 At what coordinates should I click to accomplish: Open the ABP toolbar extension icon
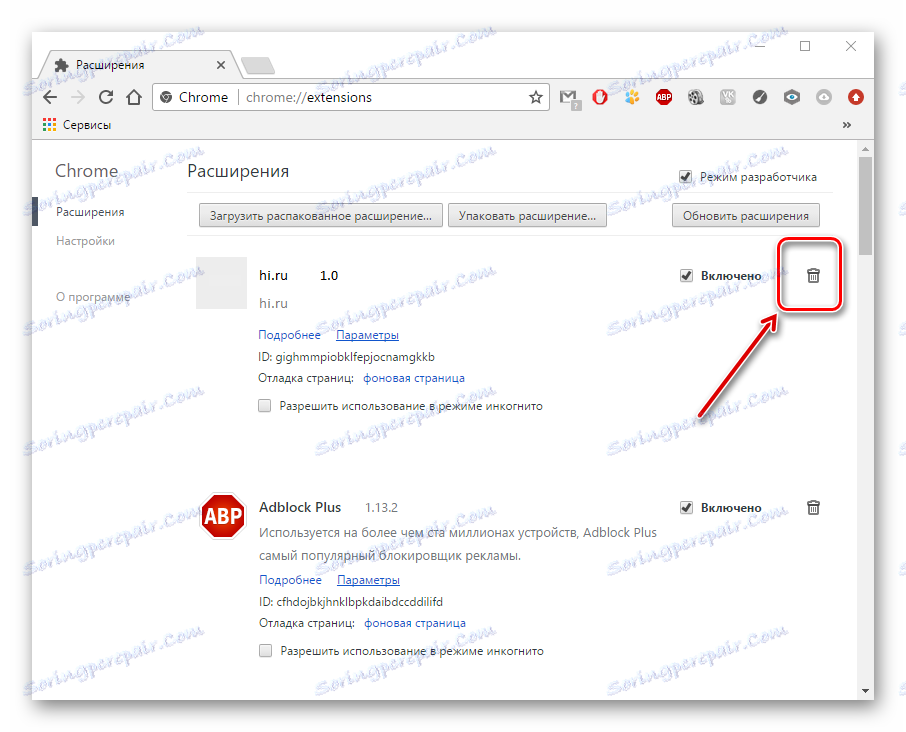pyautogui.click(x=664, y=97)
